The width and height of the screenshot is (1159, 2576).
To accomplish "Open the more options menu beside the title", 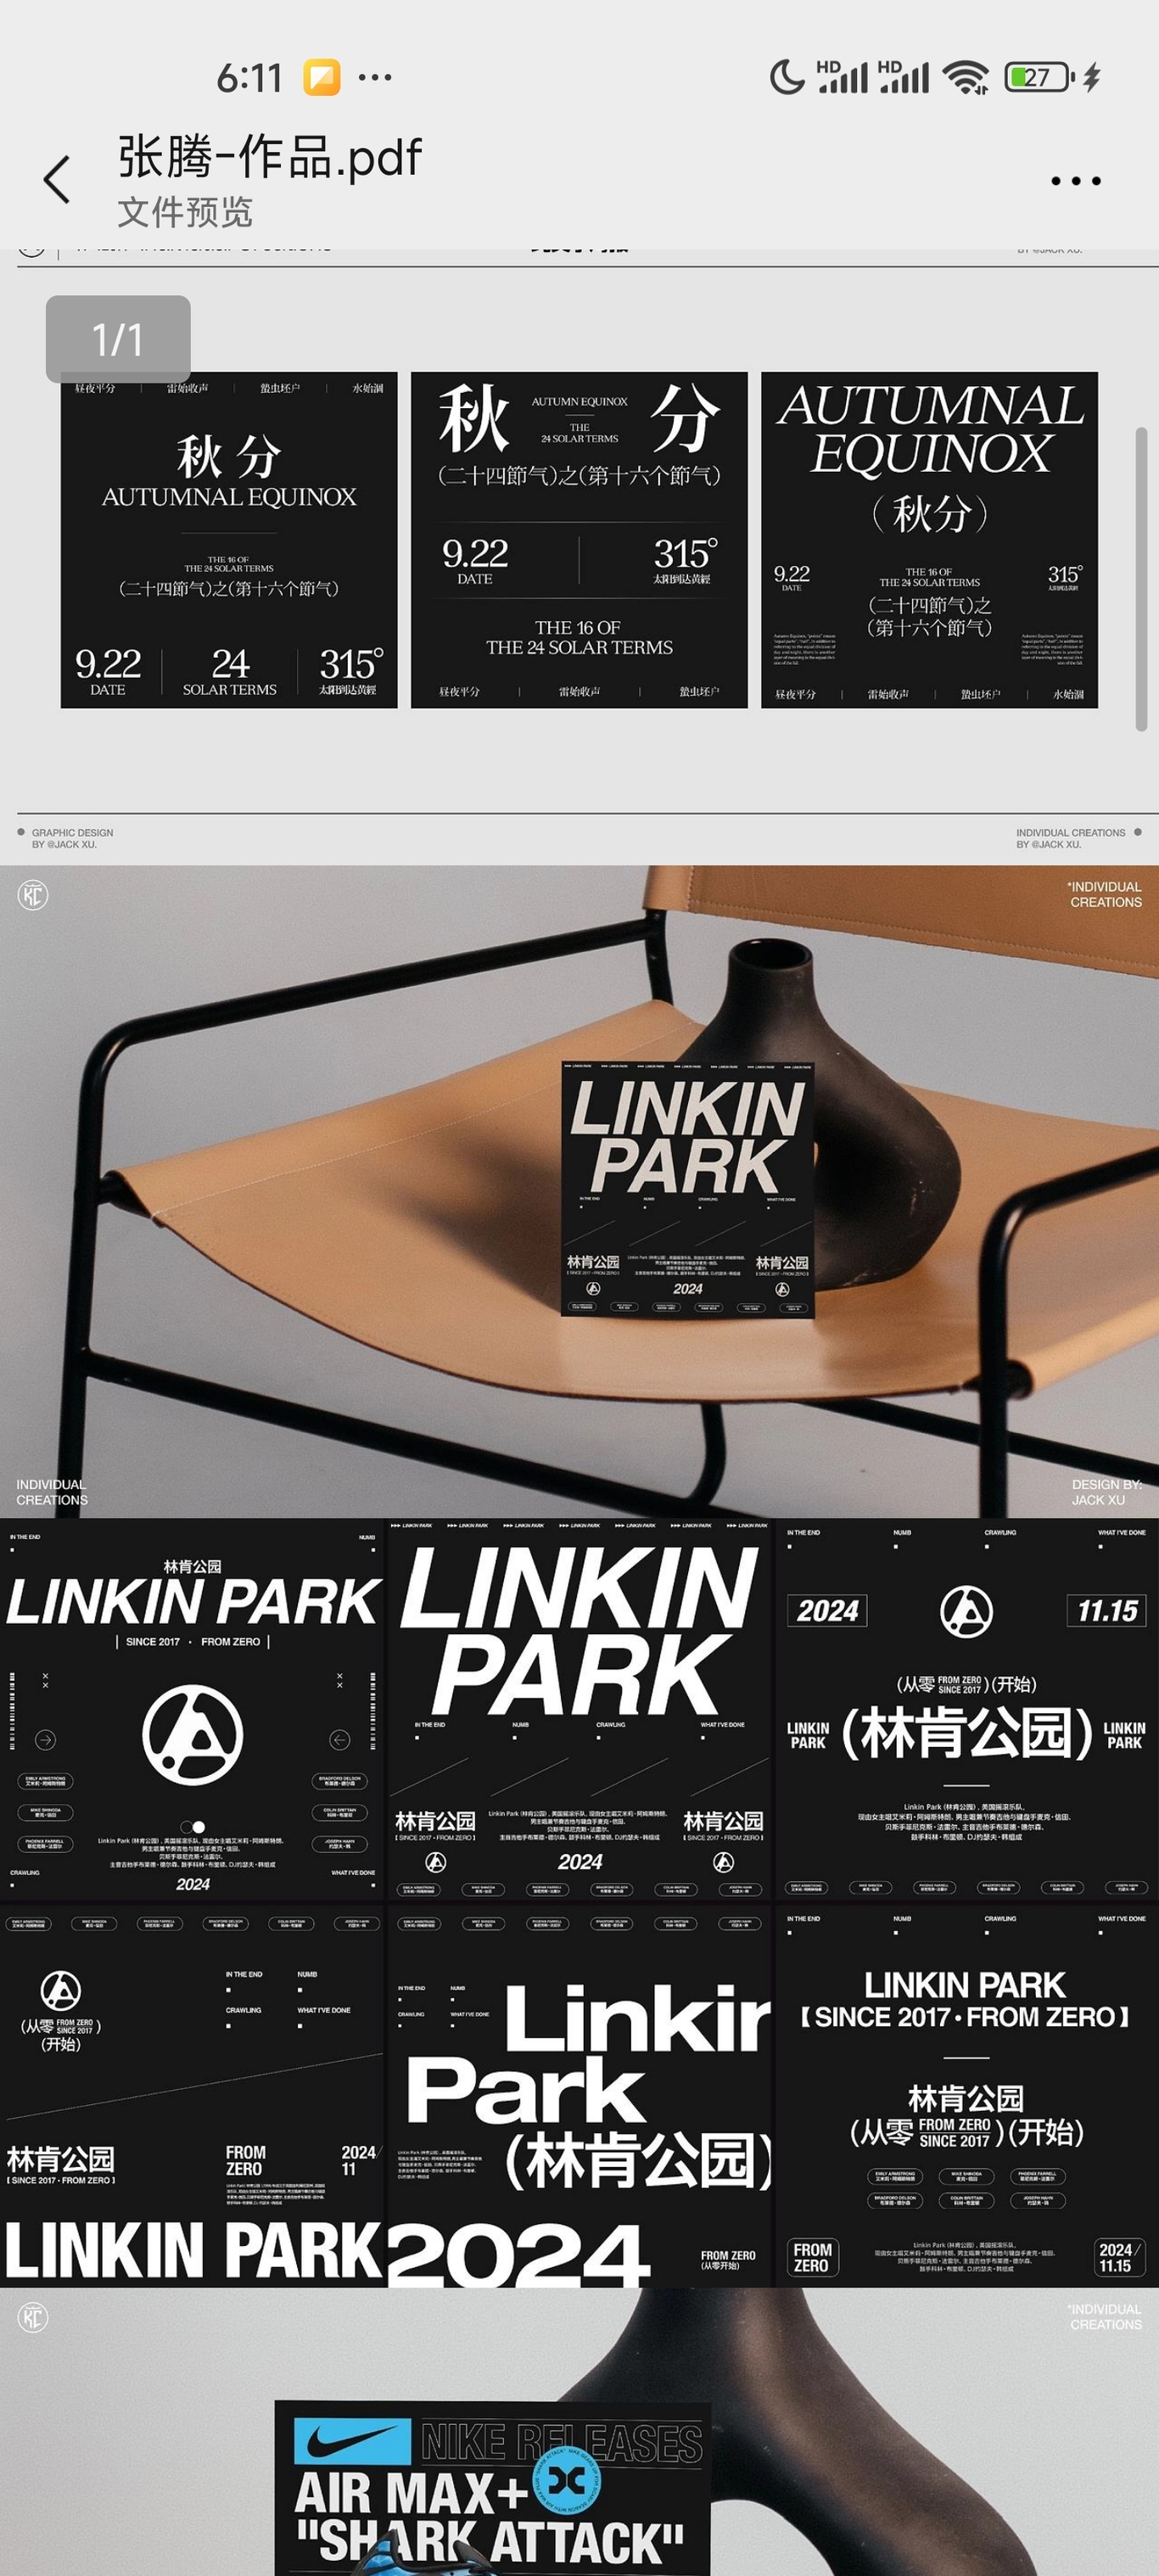I will (x=1076, y=181).
